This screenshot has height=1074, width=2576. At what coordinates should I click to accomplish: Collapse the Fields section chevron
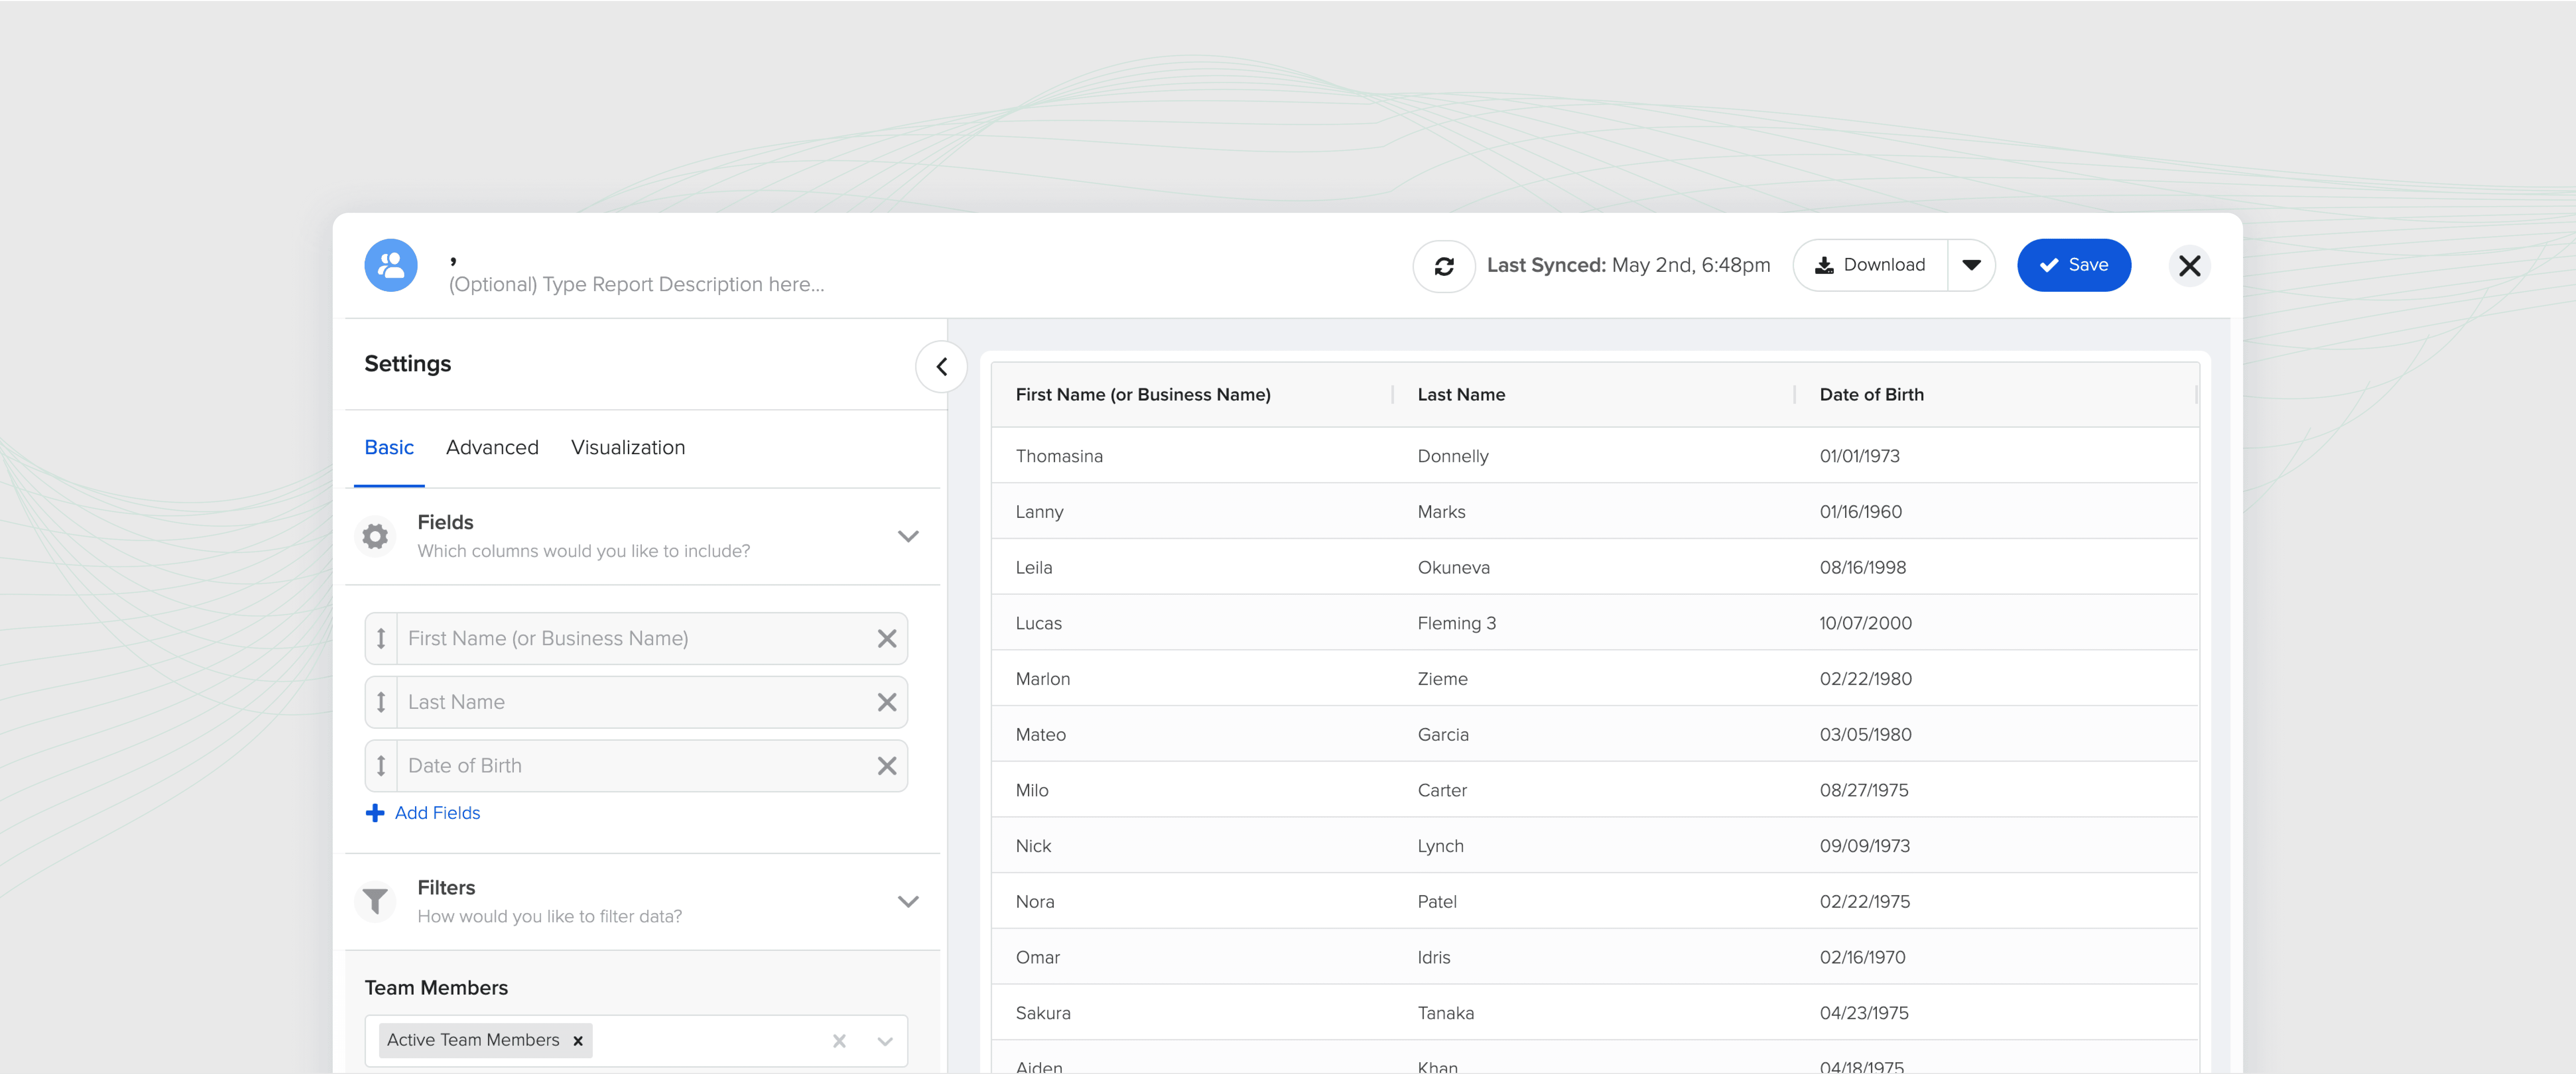click(x=907, y=536)
